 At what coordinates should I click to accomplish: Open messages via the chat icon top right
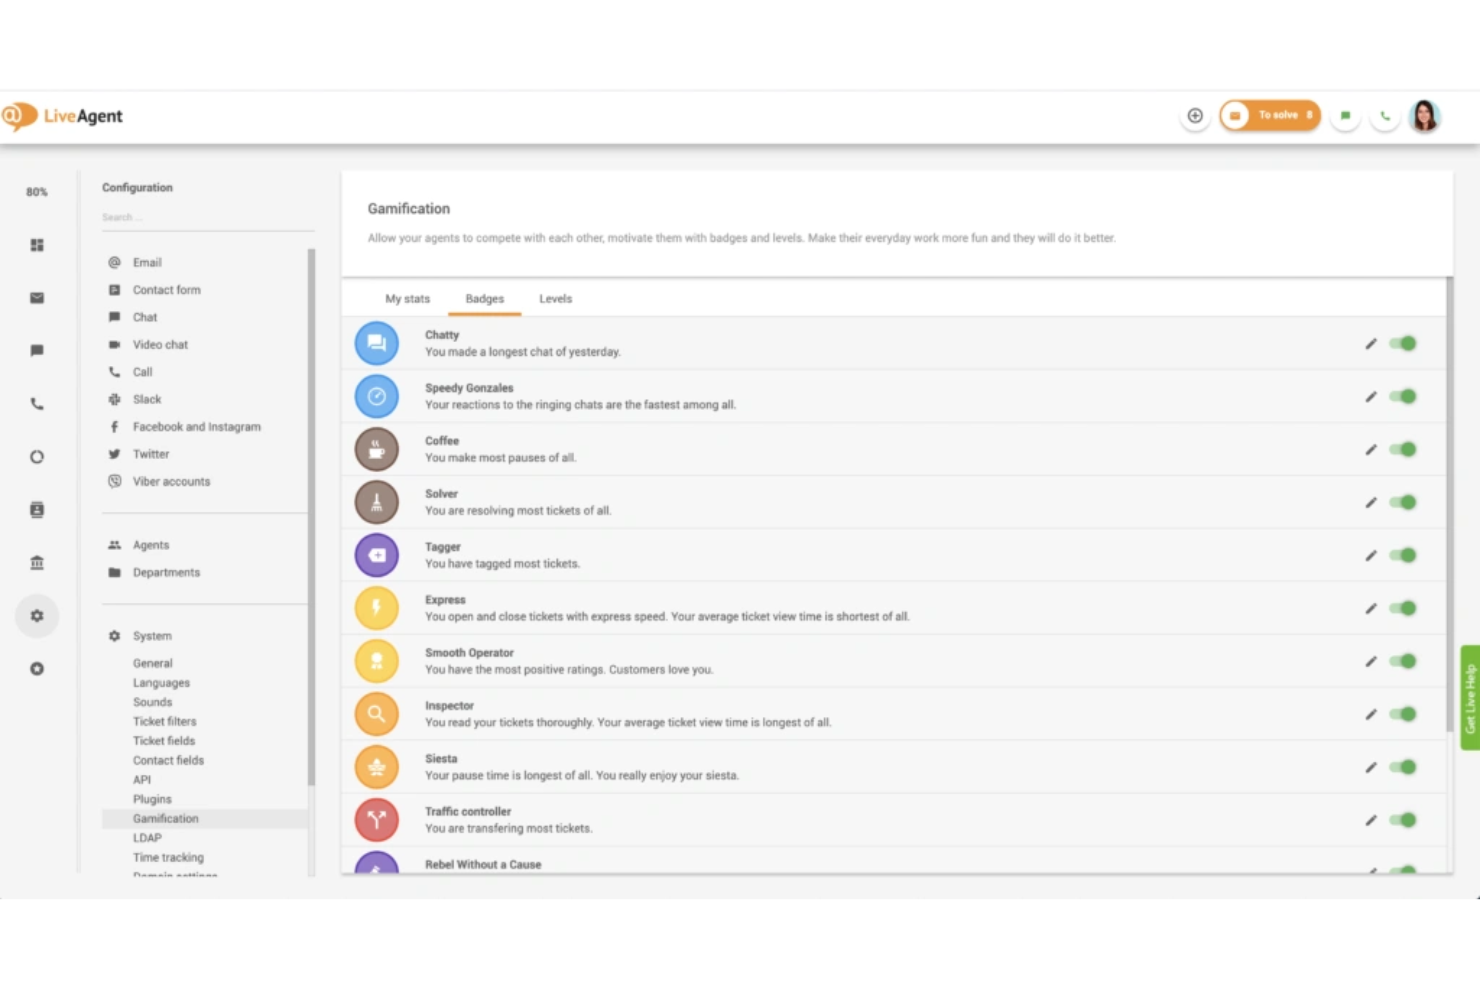pyautogui.click(x=1345, y=115)
